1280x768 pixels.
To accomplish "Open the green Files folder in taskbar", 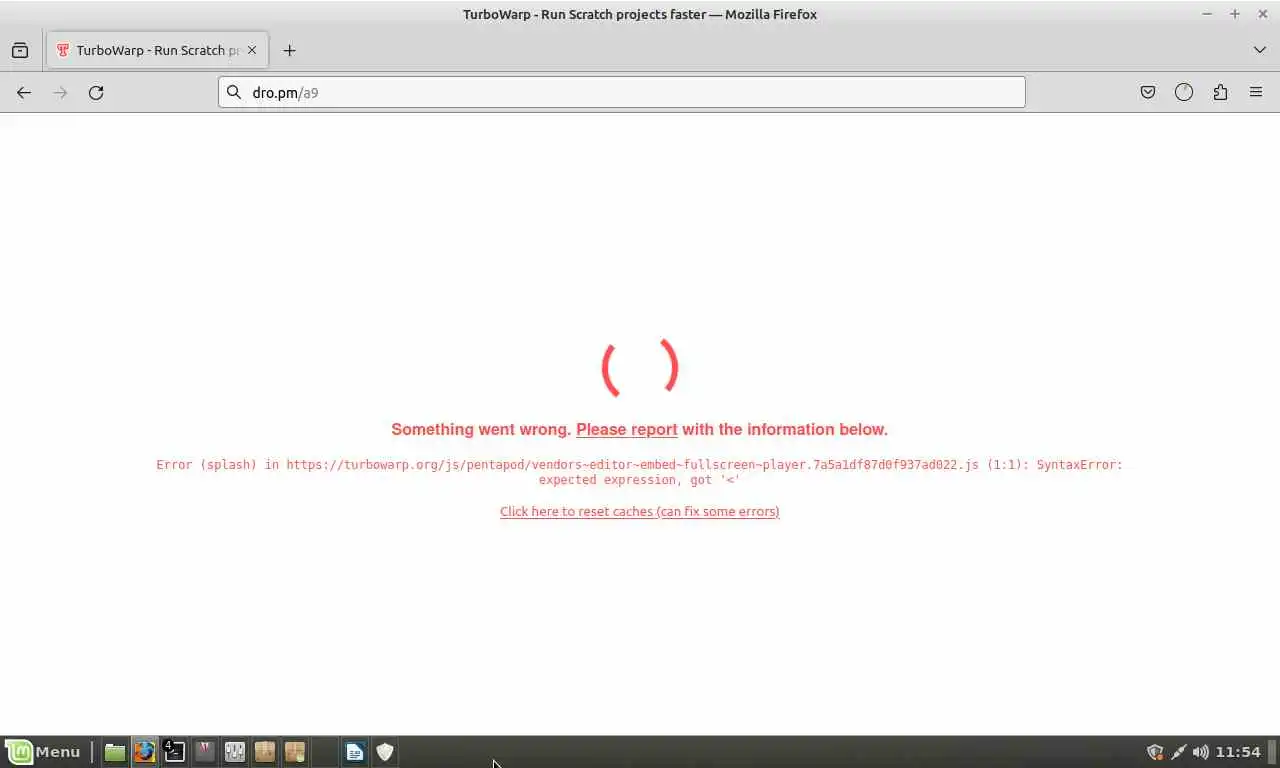I will 115,752.
